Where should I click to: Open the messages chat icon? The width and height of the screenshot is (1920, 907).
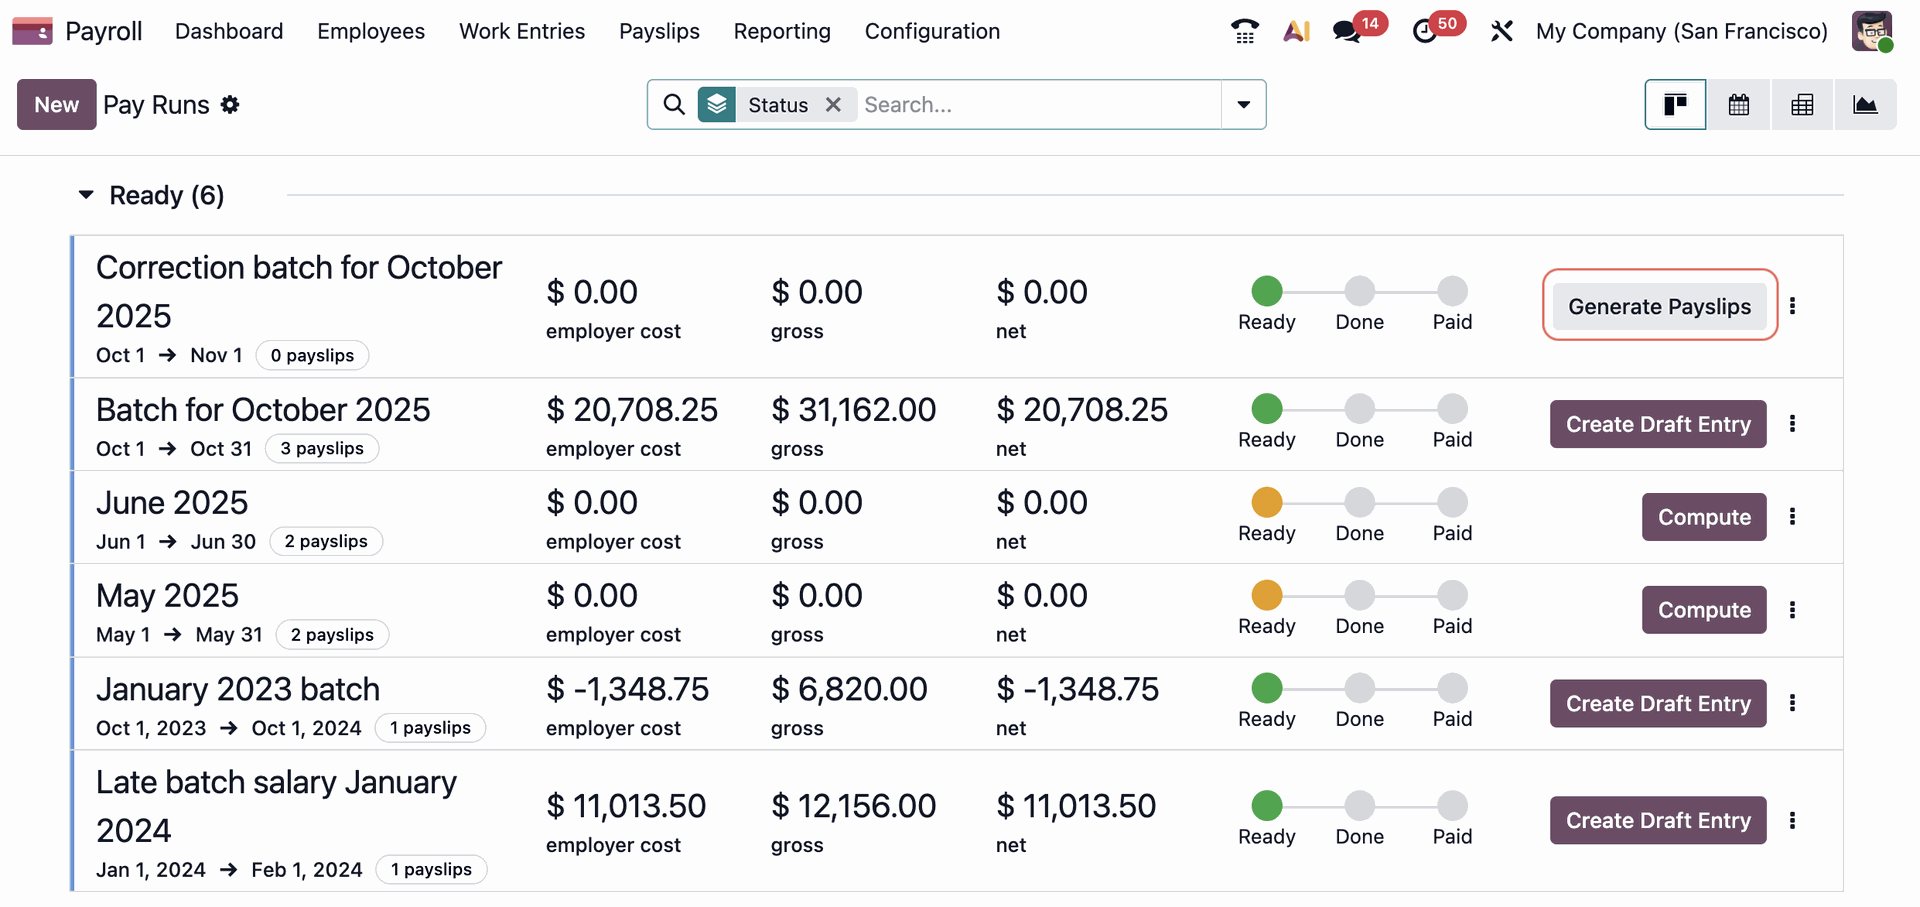pyautogui.click(x=1347, y=32)
